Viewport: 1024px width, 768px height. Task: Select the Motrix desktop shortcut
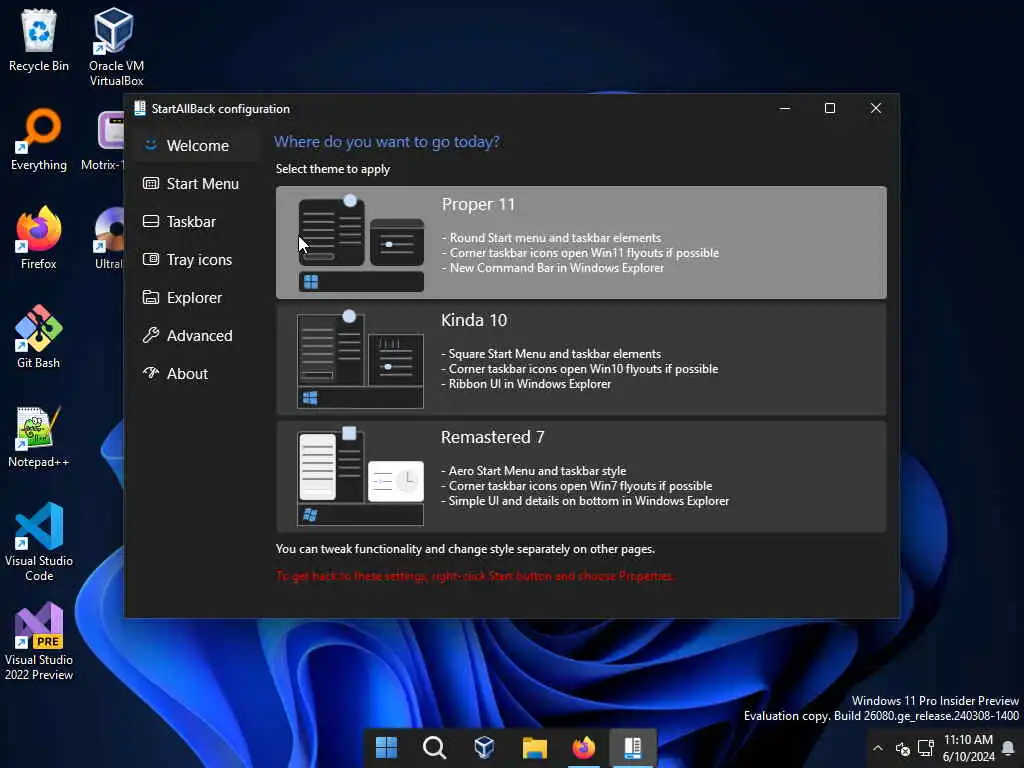pyautogui.click(x=103, y=140)
